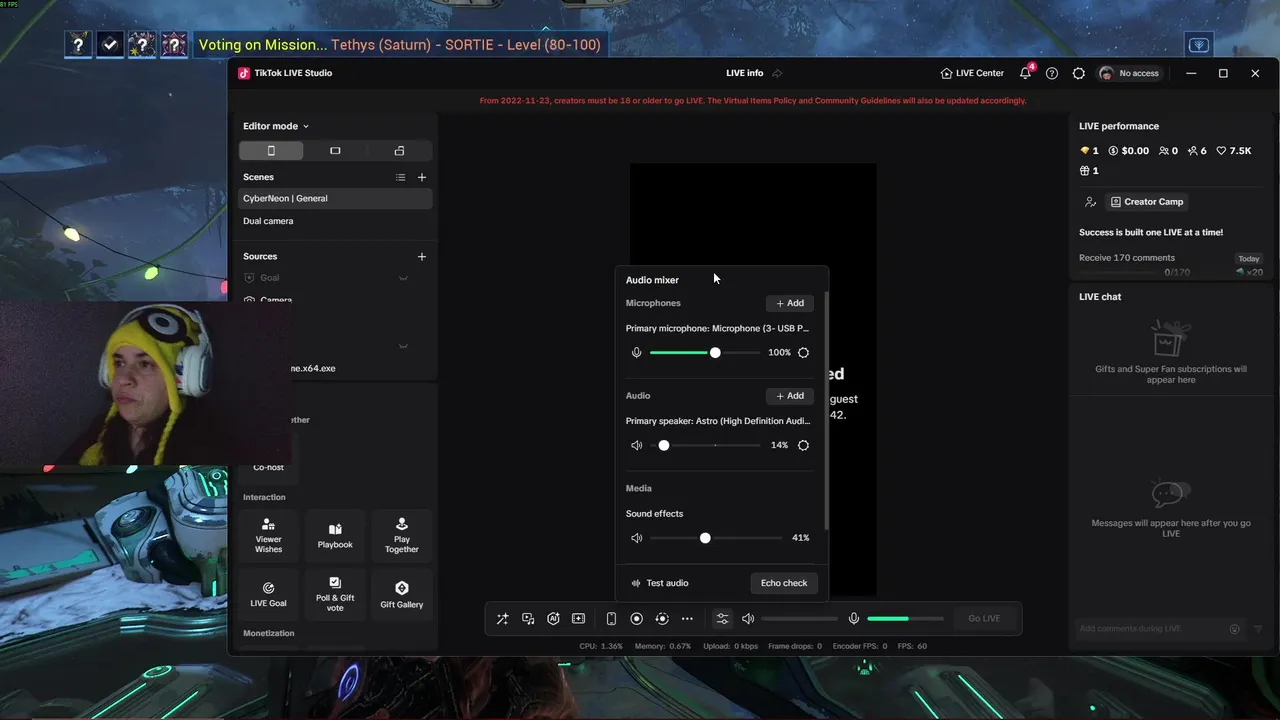The height and width of the screenshot is (720, 1280).
Task: Mute the Sound effects media audio
Action: [636, 538]
